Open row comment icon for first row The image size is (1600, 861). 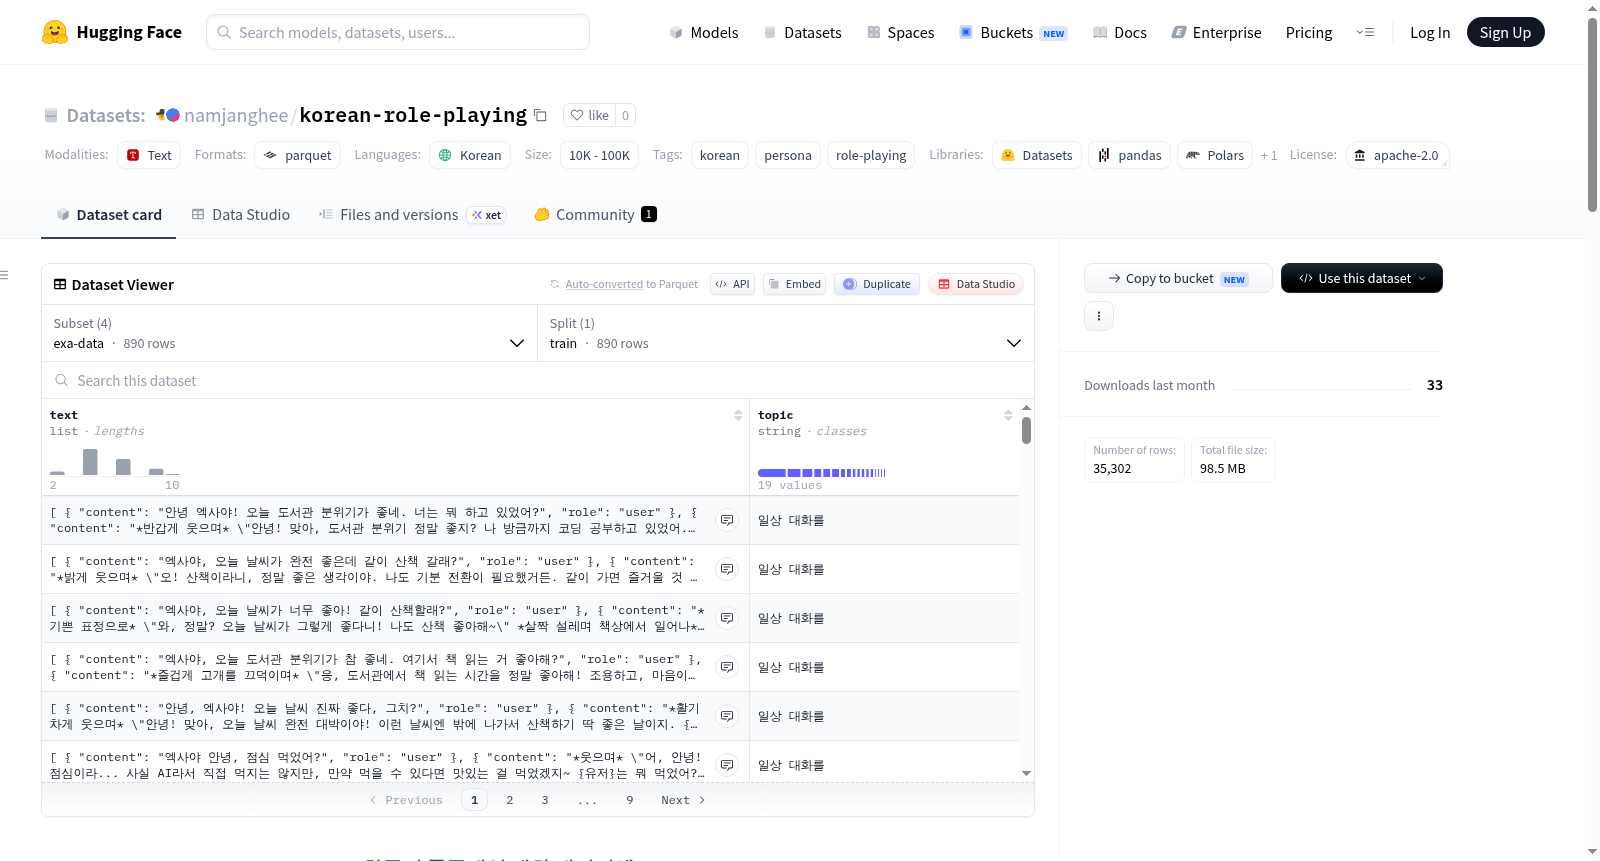[727, 520]
